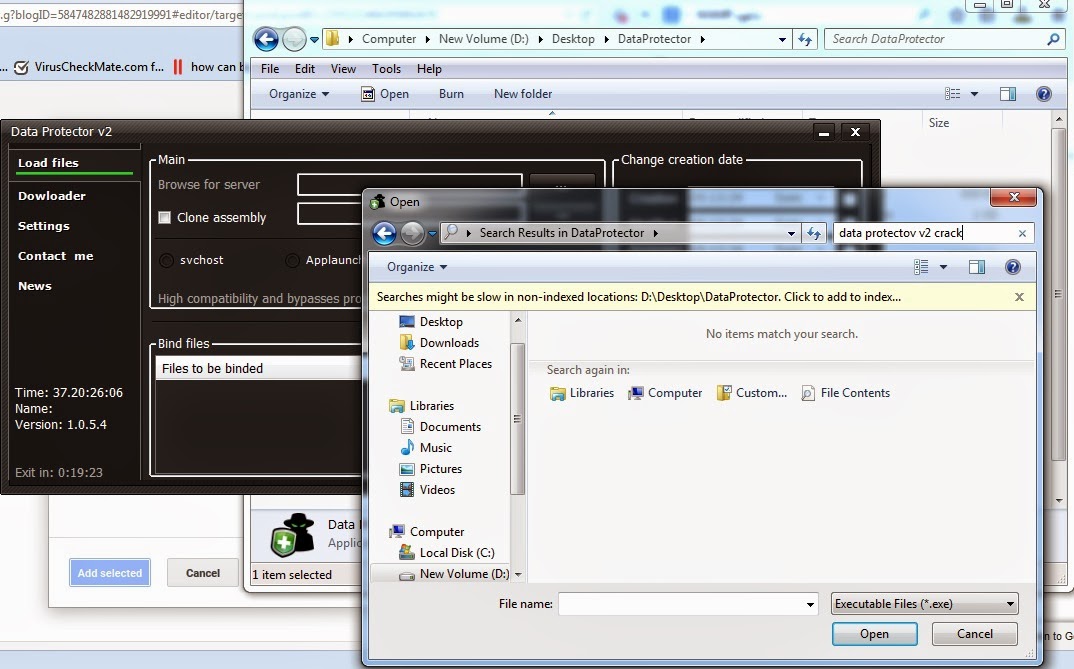Open Edit menu in Explorer
Image resolution: width=1074 pixels, height=669 pixels.
305,68
